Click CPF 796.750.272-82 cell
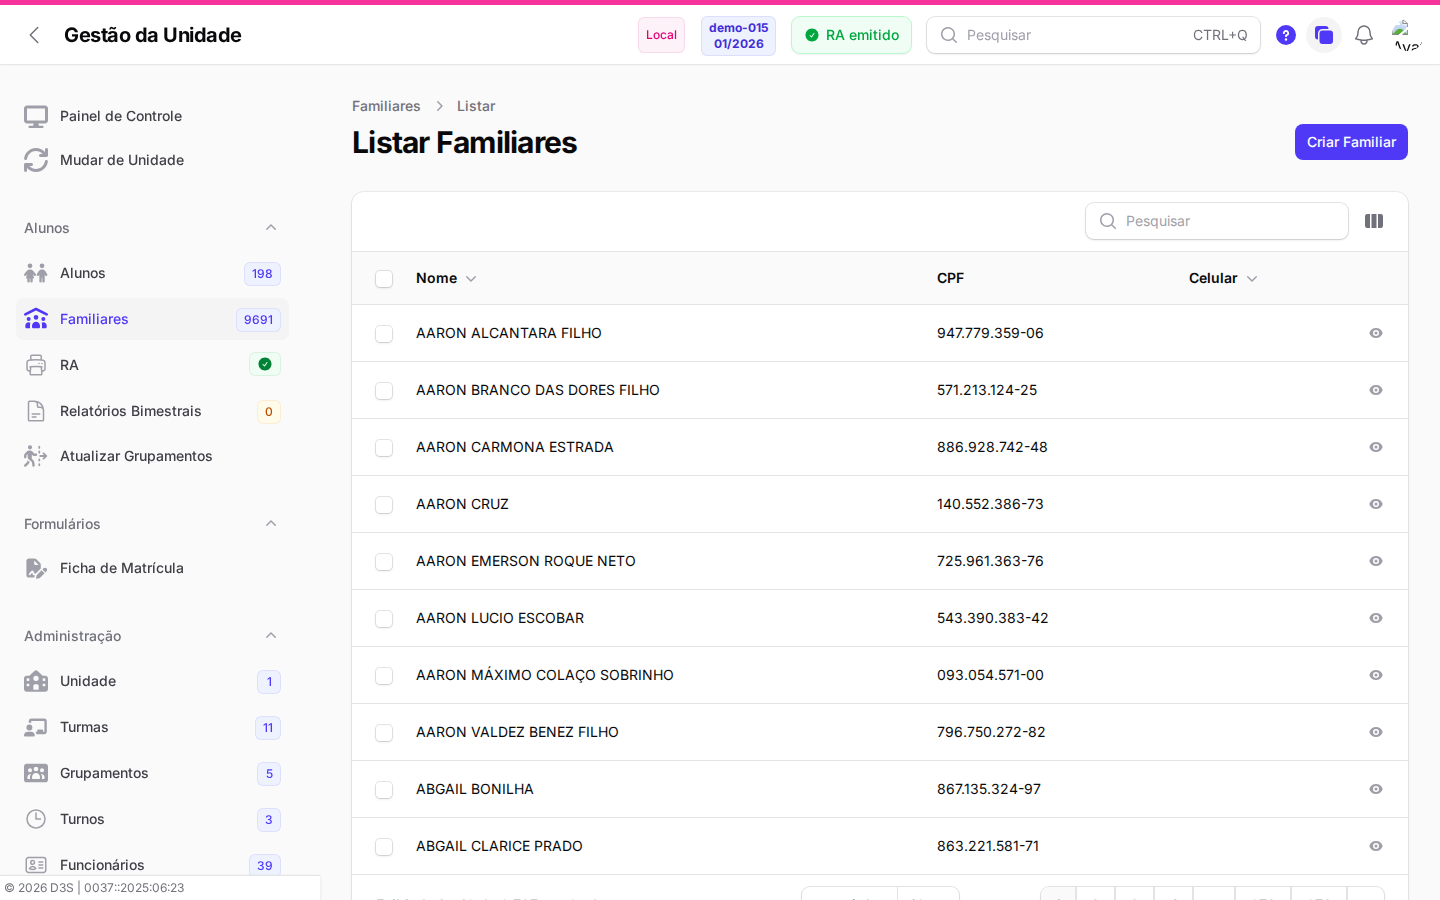This screenshot has height=900, width=1440. [991, 732]
